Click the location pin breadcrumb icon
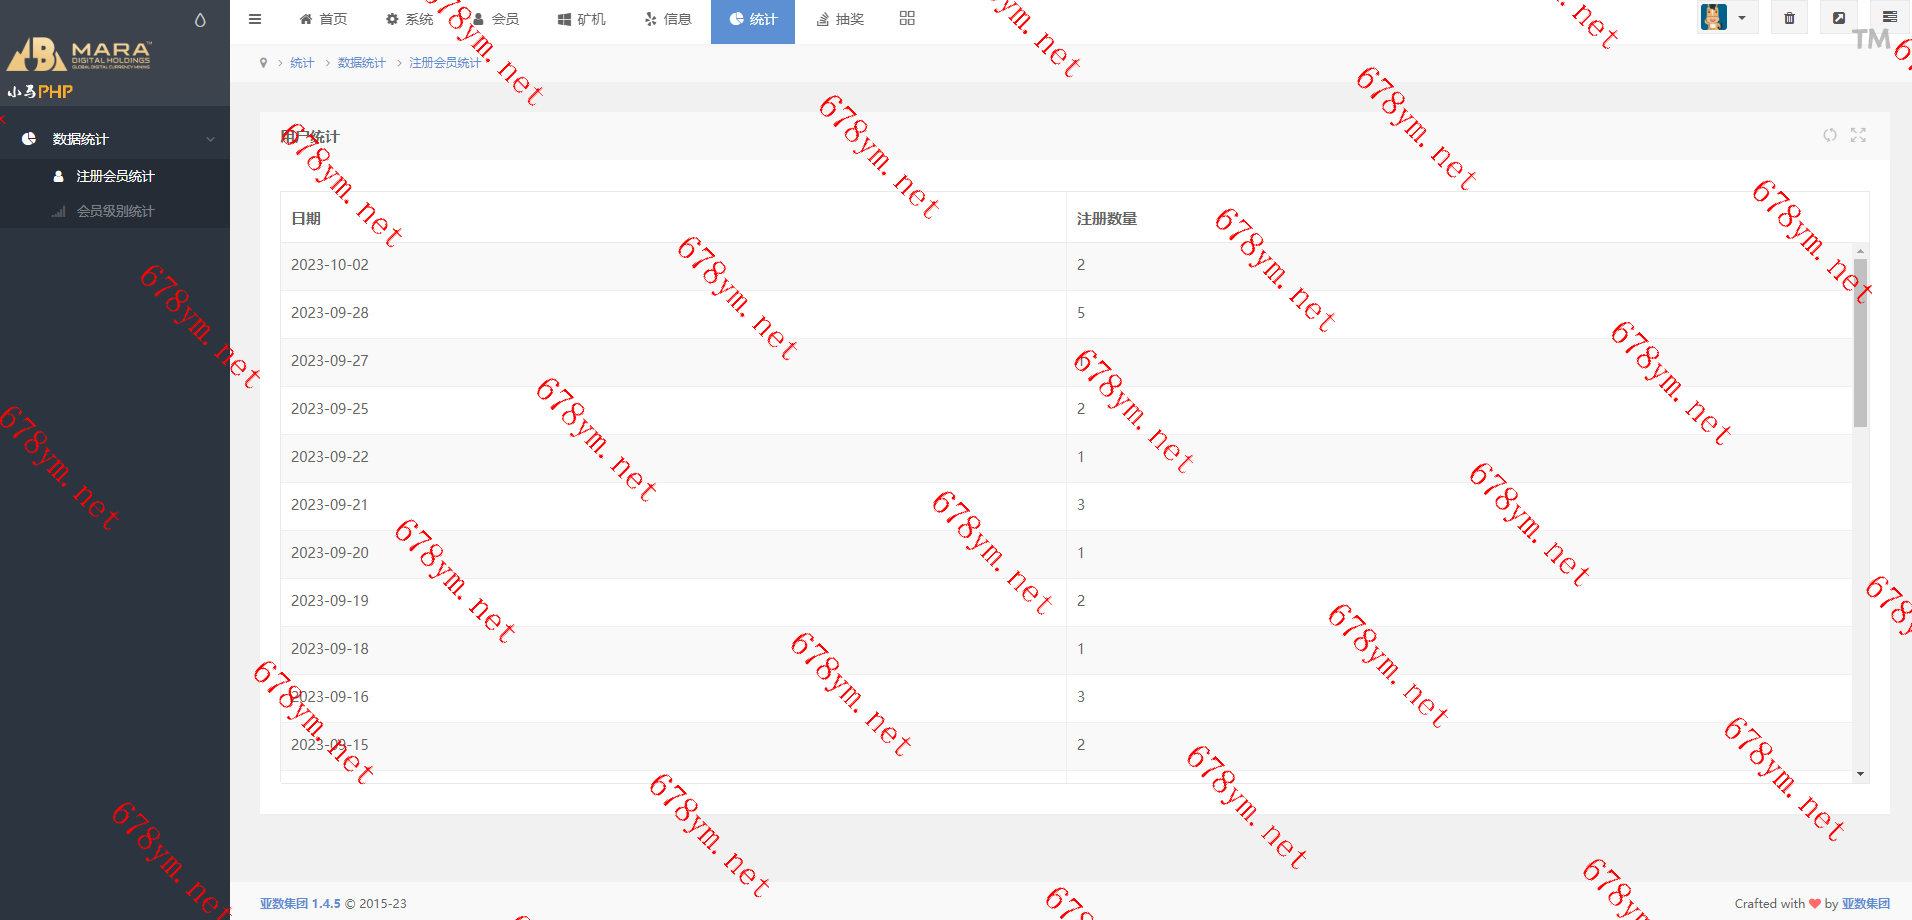1912x920 pixels. pyautogui.click(x=263, y=63)
